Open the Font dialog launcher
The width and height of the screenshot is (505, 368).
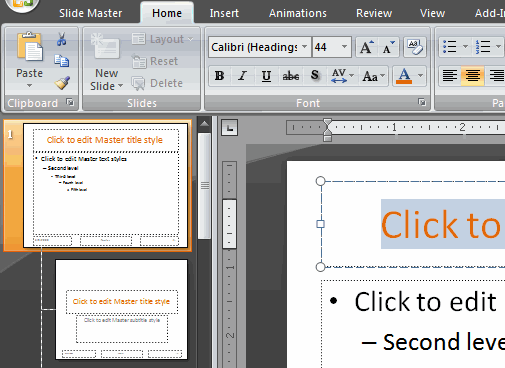[x=422, y=102]
